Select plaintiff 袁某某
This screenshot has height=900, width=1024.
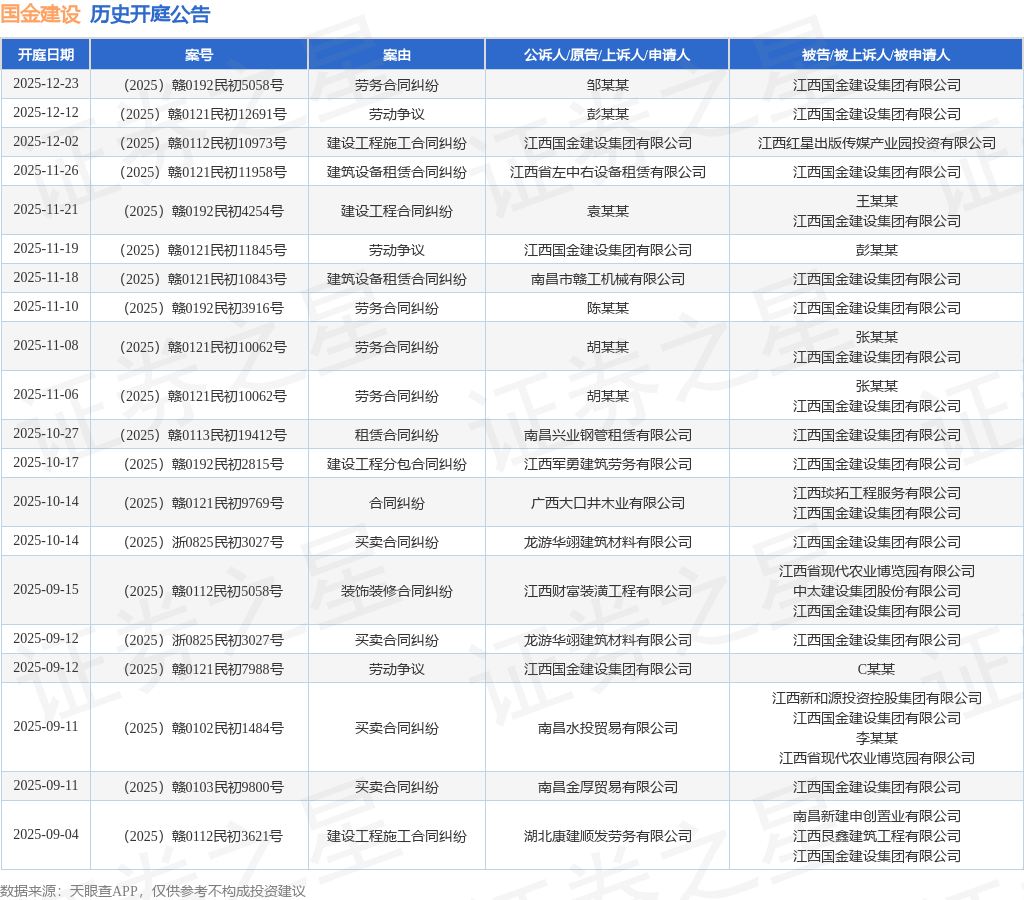[x=608, y=211]
